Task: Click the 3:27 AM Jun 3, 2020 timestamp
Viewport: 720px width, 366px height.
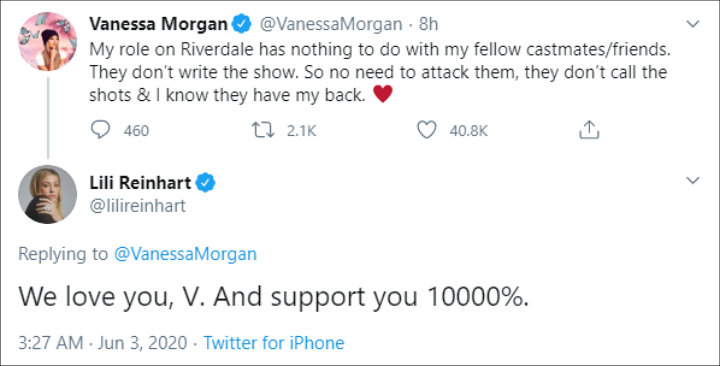Action: click(x=103, y=343)
